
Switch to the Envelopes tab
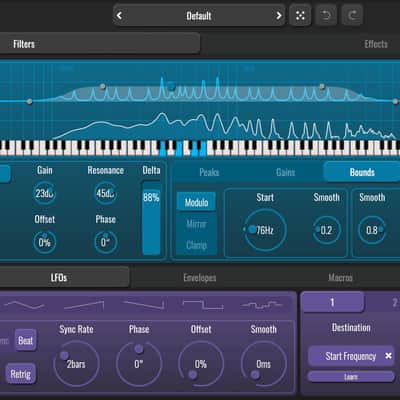(x=200, y=278)
